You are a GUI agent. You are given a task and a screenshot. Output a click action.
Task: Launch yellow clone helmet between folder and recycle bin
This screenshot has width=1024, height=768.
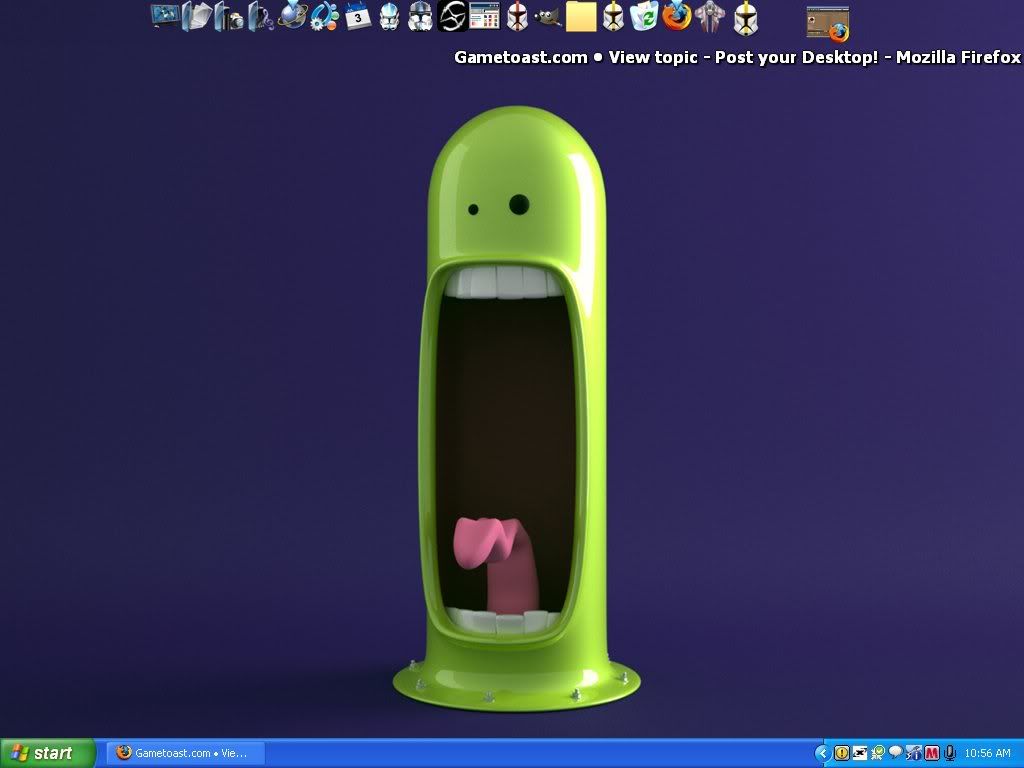(613, 16)
